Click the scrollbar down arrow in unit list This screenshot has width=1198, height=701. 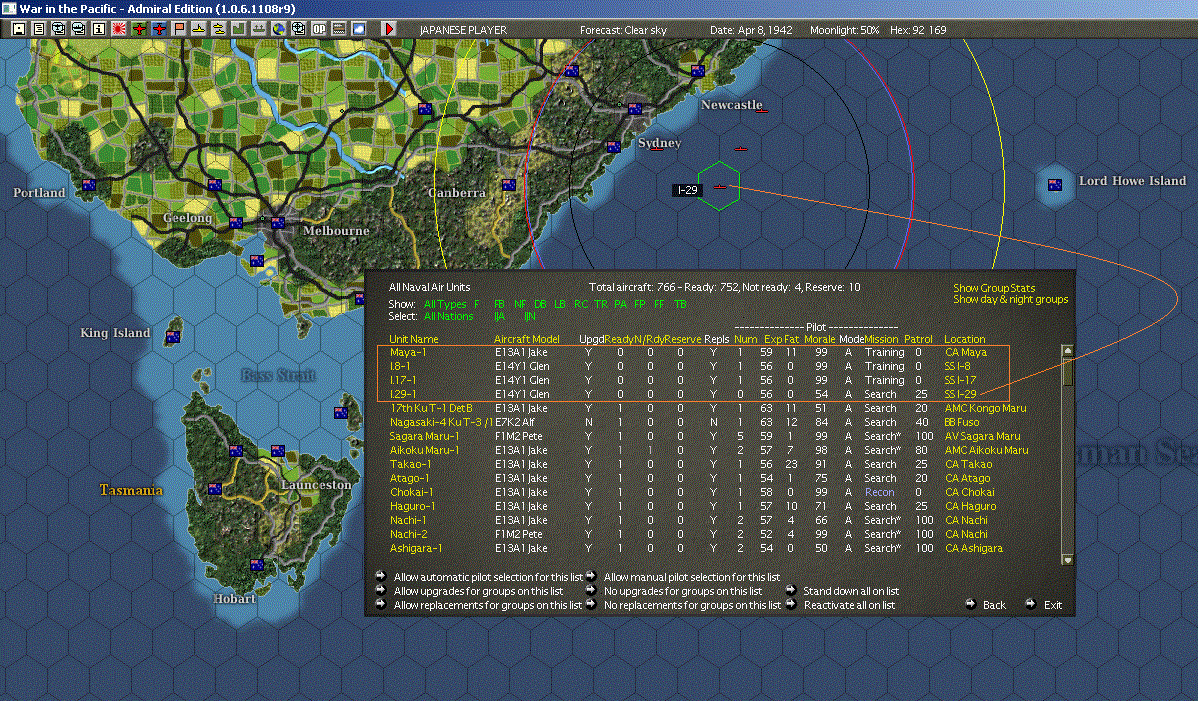pos(1067,560)
